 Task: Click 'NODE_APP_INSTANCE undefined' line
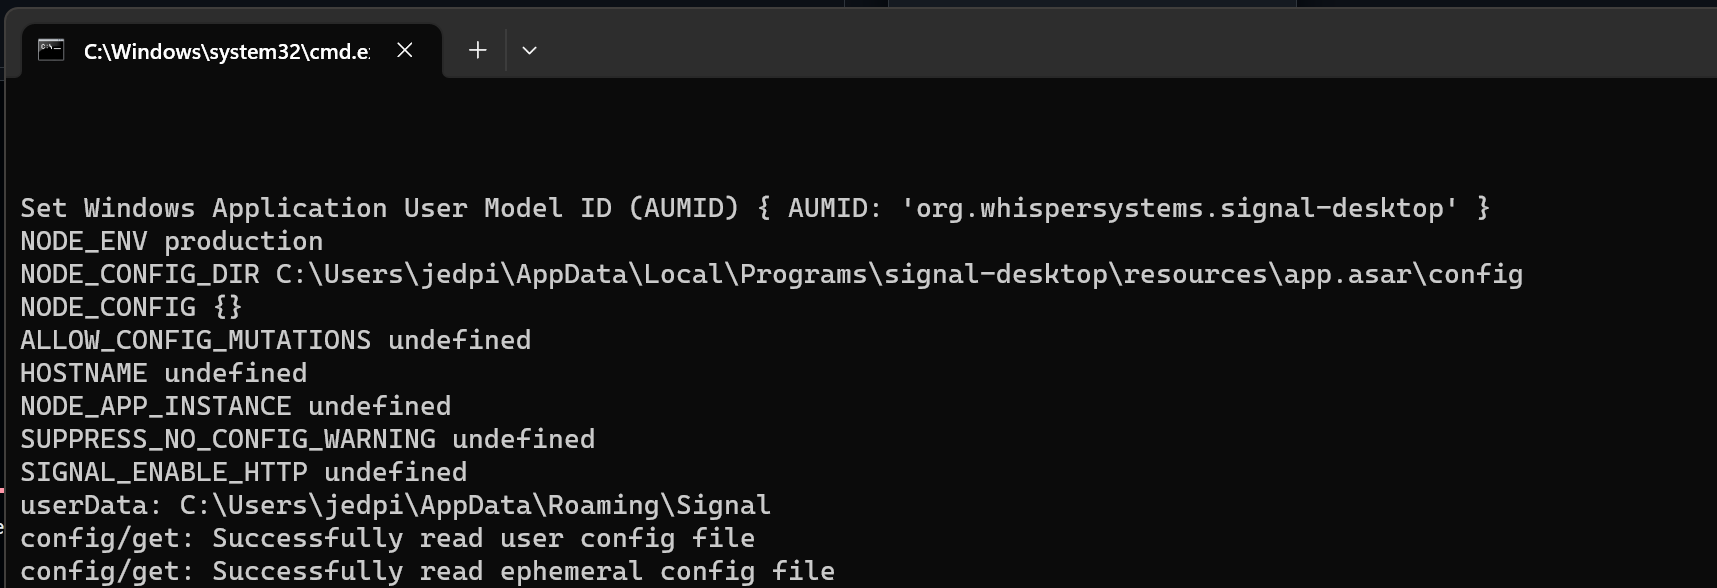click(x=235, y=405)
